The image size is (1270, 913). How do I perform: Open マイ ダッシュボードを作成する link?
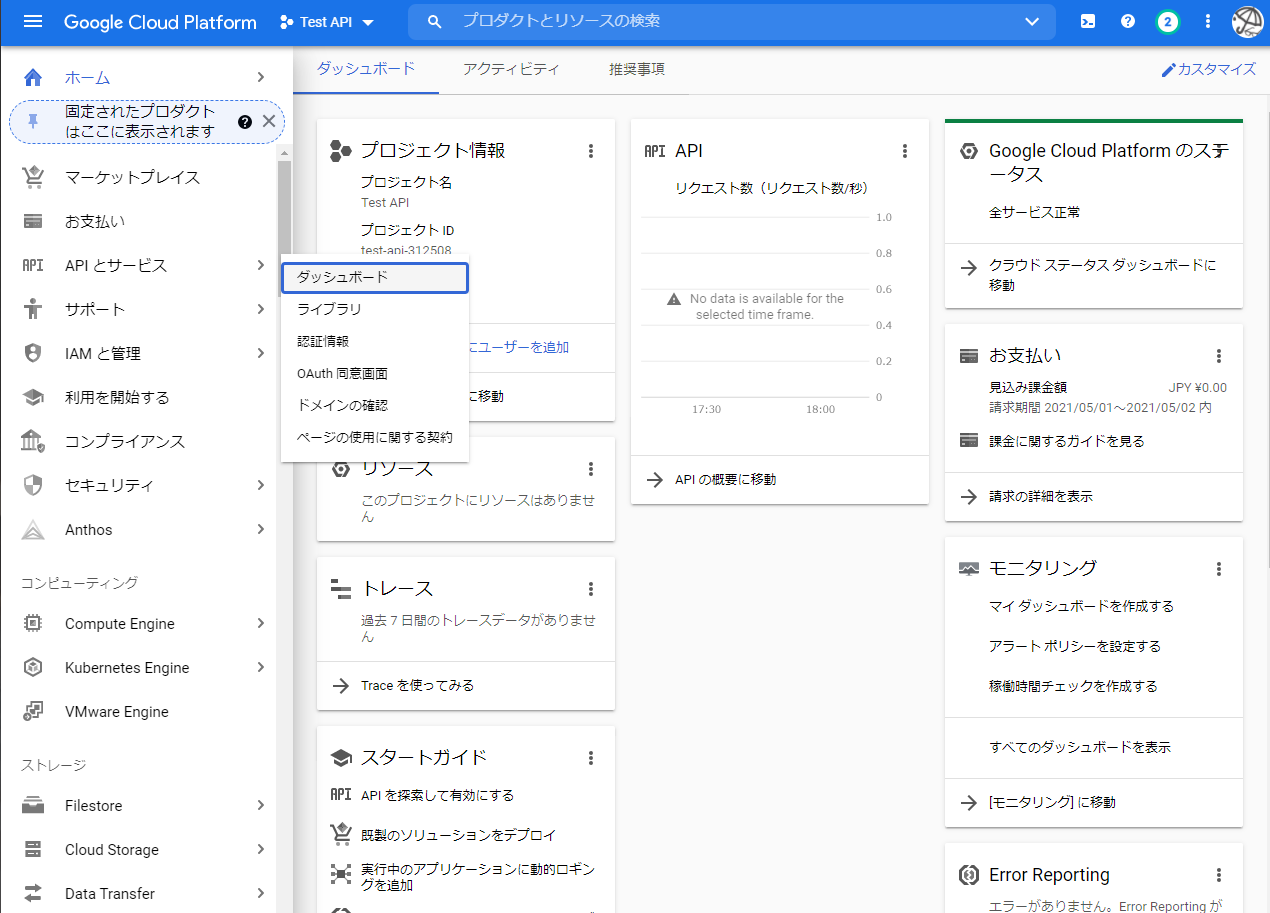click(x=1081, y=607)
